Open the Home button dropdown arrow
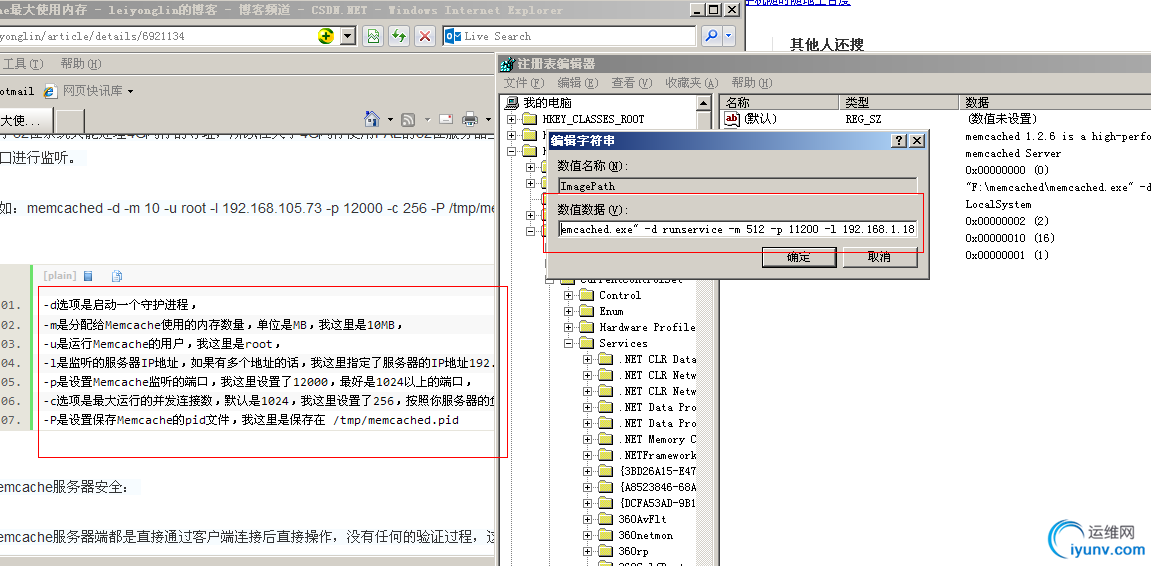The height and width of the screenshot is (566, 1151). point(390,120)
